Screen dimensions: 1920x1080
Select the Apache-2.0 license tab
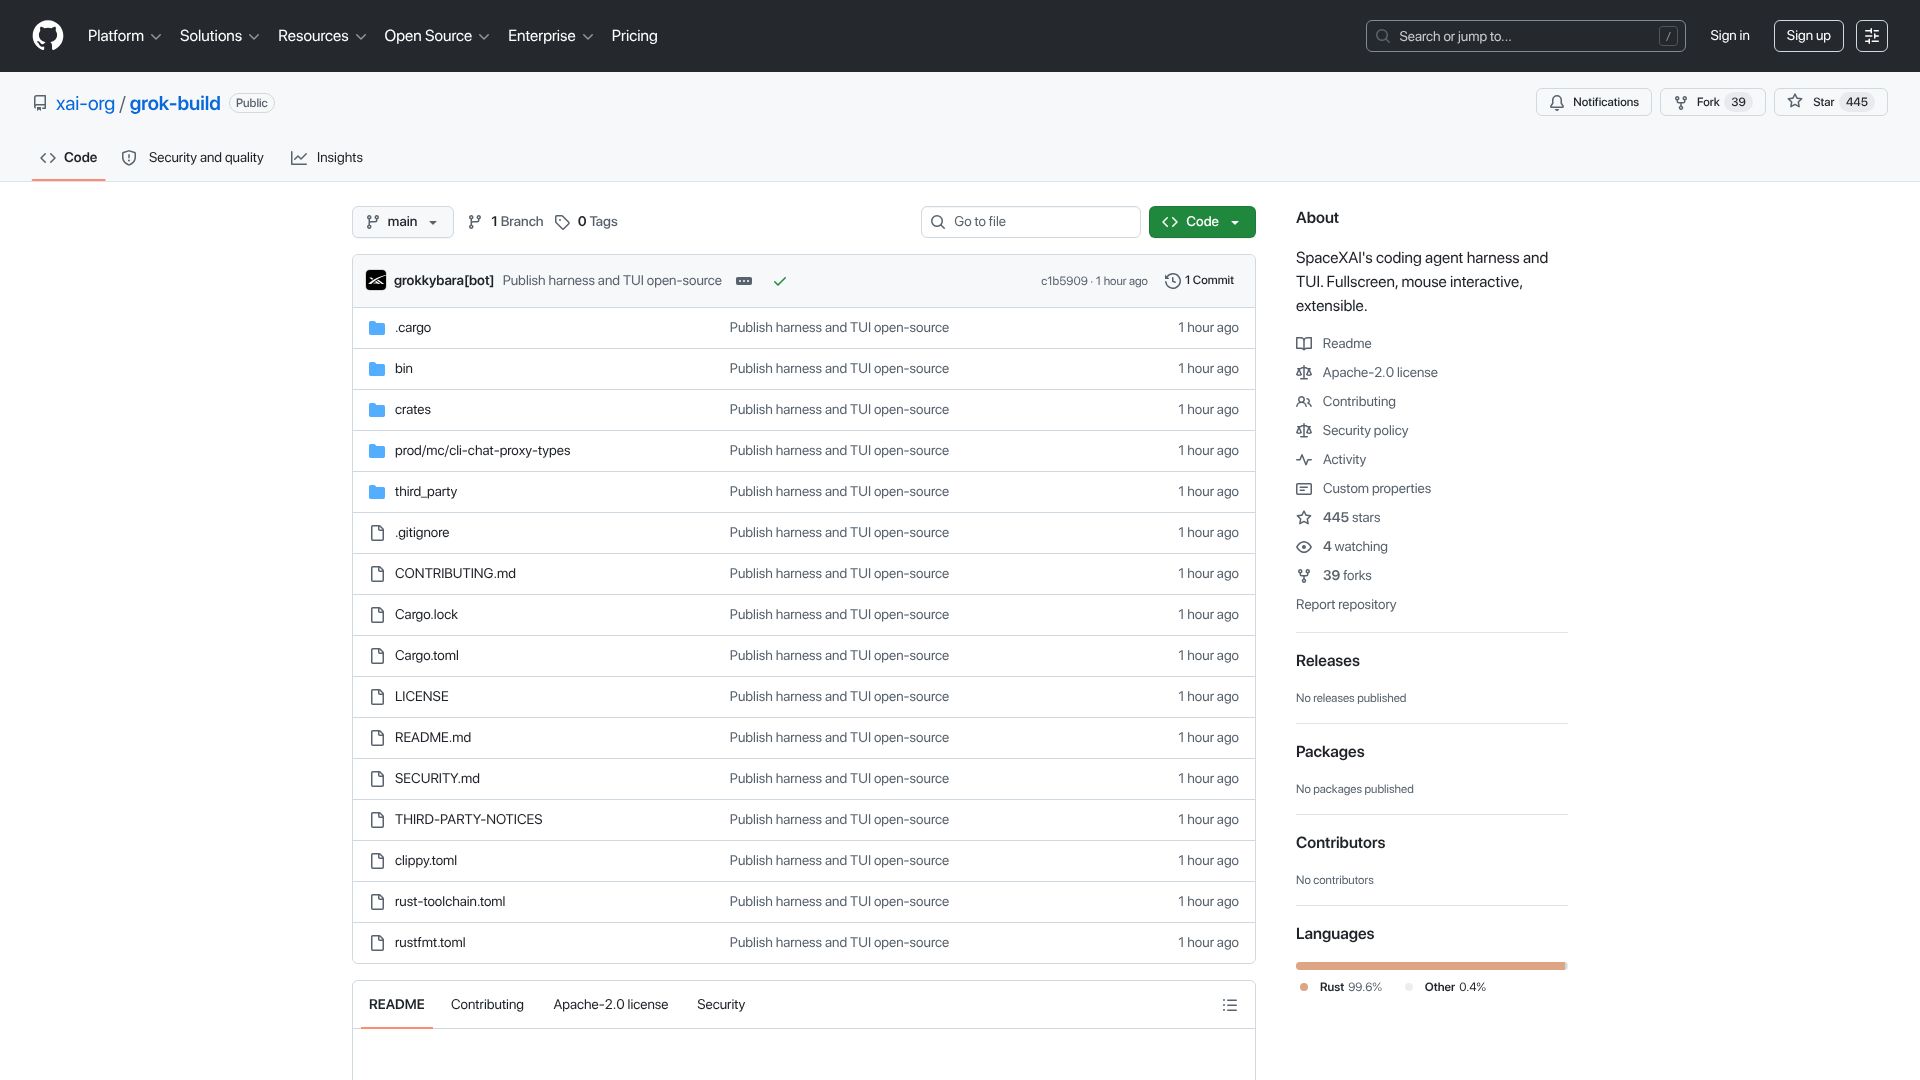[611, 1005]
